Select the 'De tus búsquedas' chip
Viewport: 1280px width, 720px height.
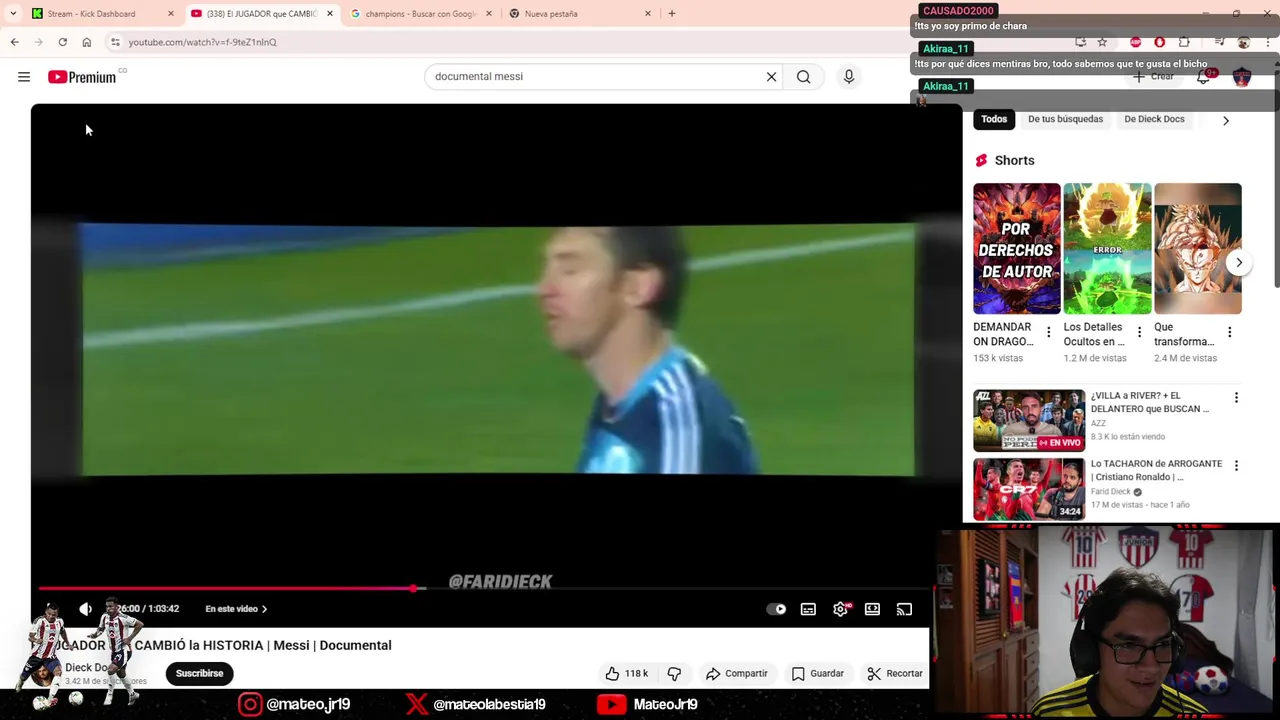[1065, 119]
